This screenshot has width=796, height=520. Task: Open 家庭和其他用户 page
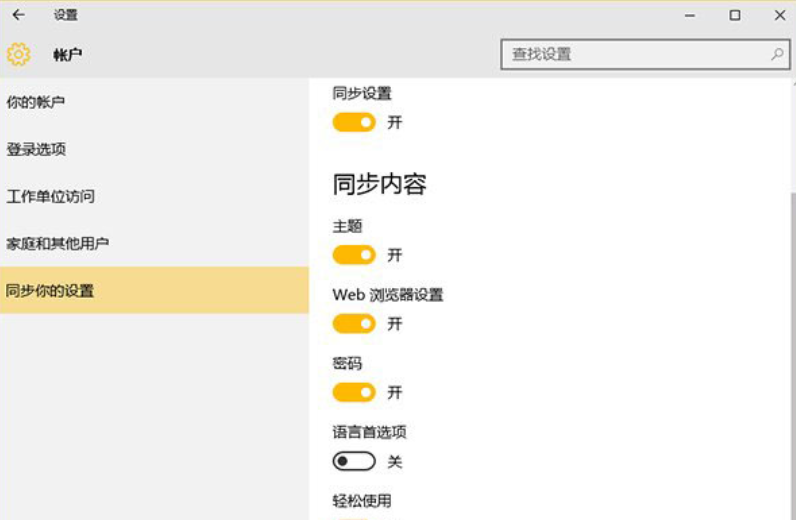58,243
